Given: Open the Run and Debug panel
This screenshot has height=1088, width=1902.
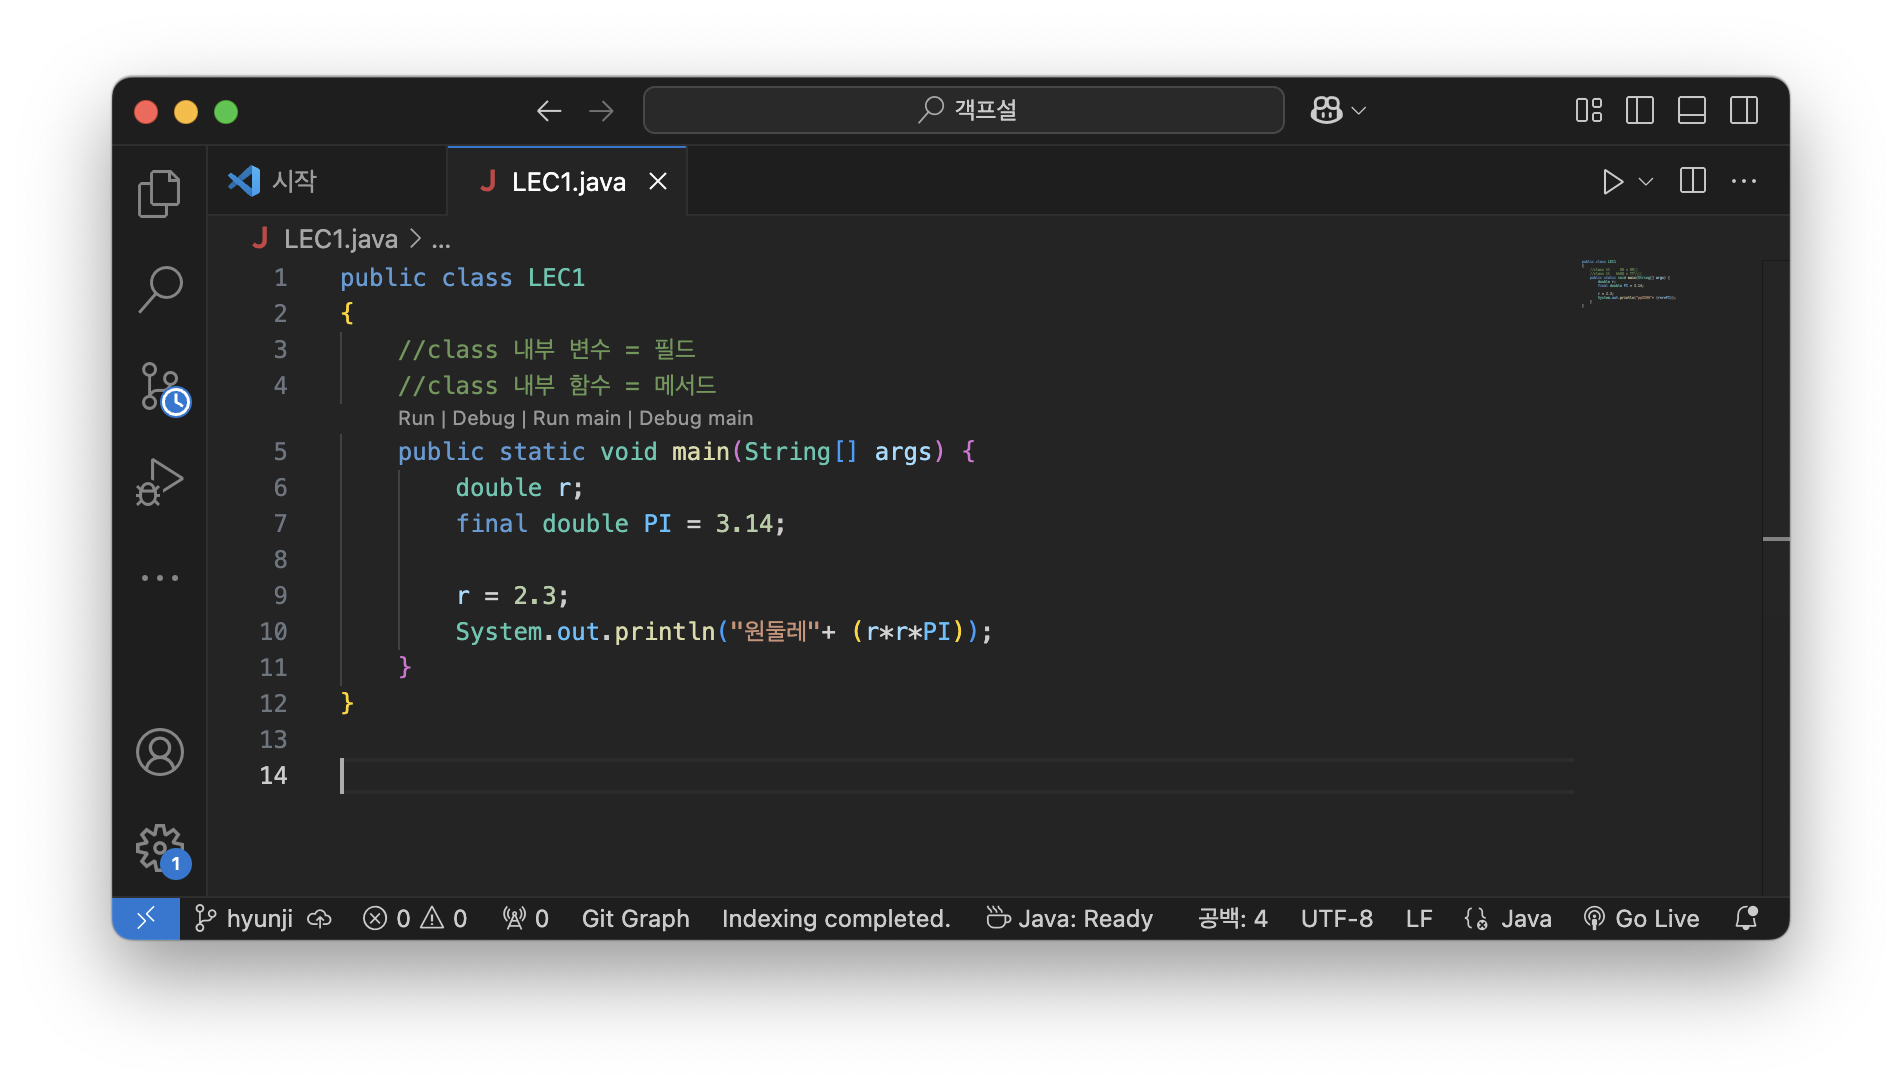Looking at the screenshot, I should pyautogui.click(x=159, y=481).
